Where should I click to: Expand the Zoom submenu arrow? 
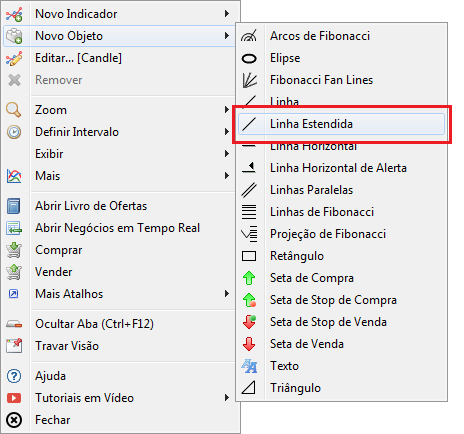227,110
